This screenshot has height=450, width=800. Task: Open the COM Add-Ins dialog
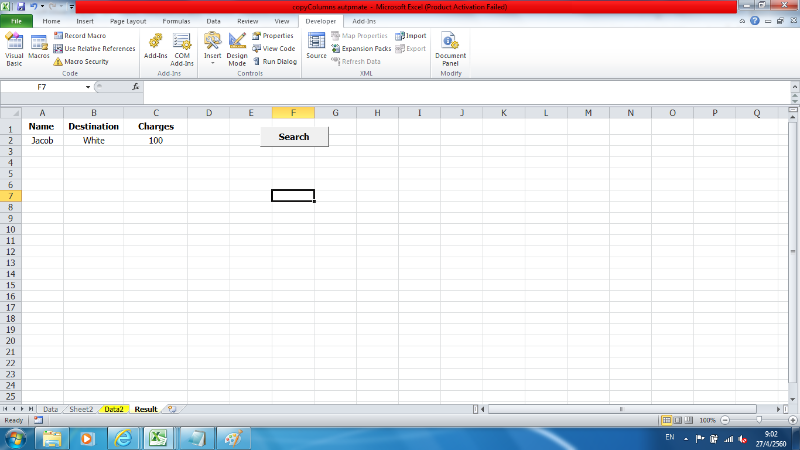[x=181, y=47]
